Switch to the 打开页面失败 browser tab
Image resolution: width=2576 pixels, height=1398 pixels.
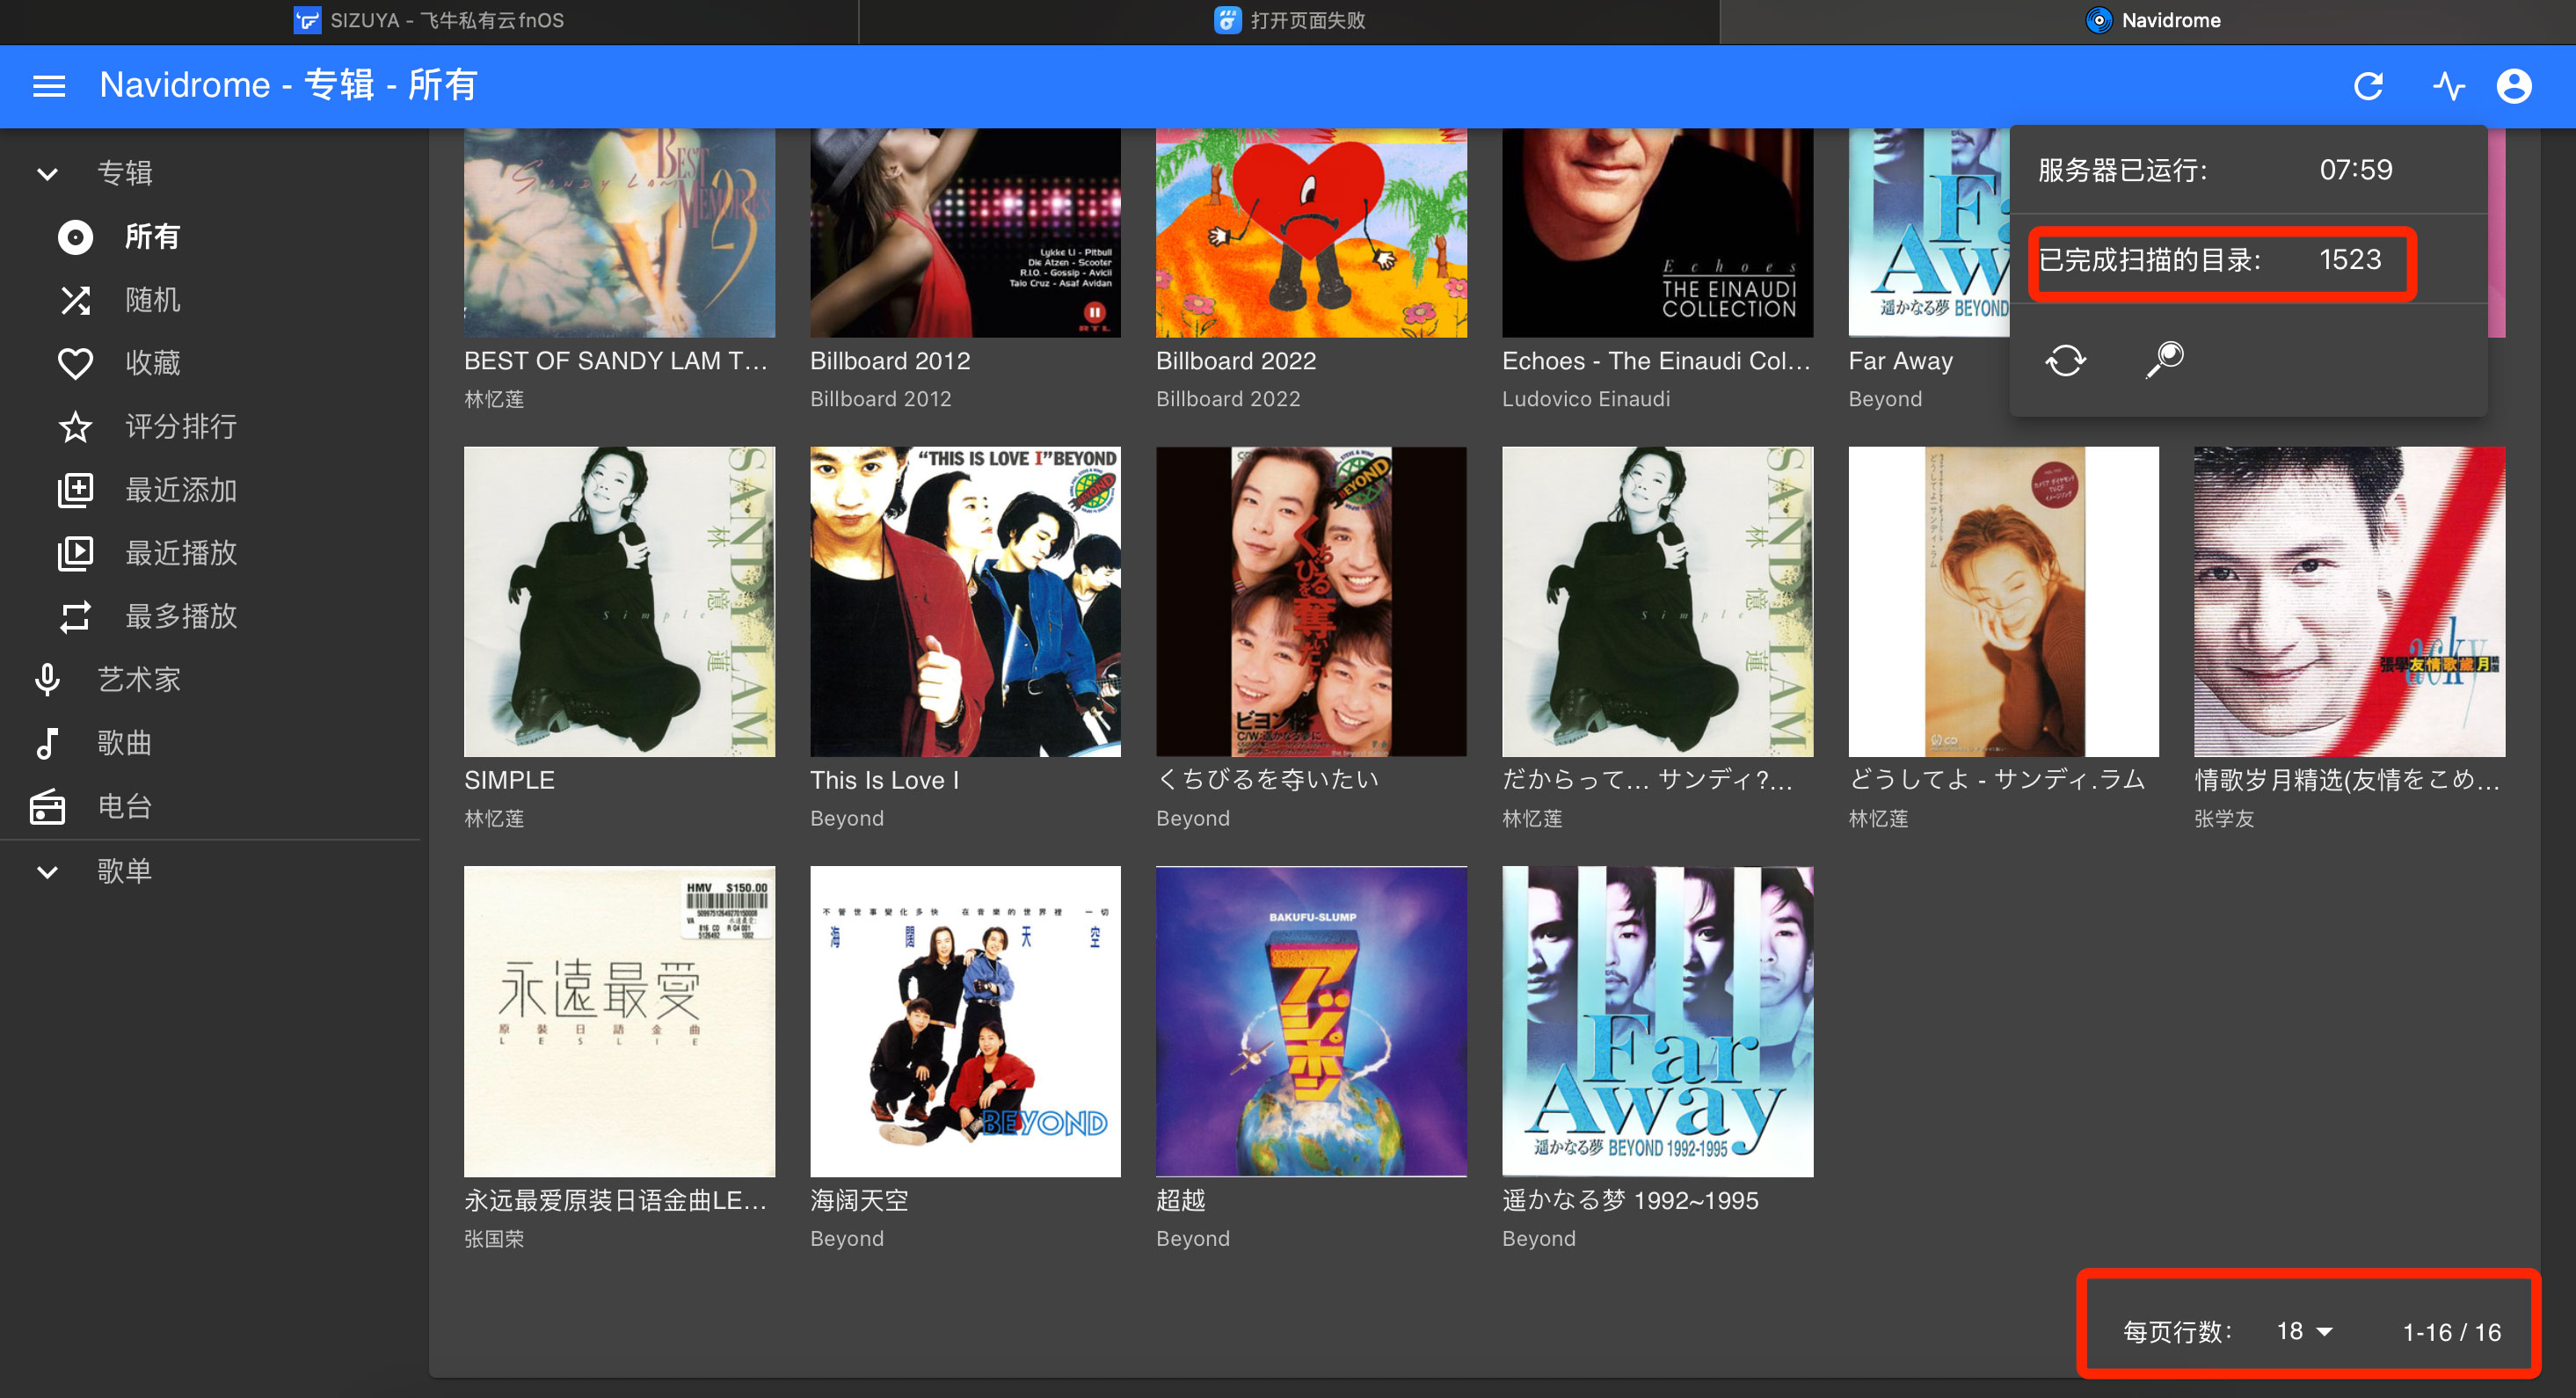pos(1290,21)
